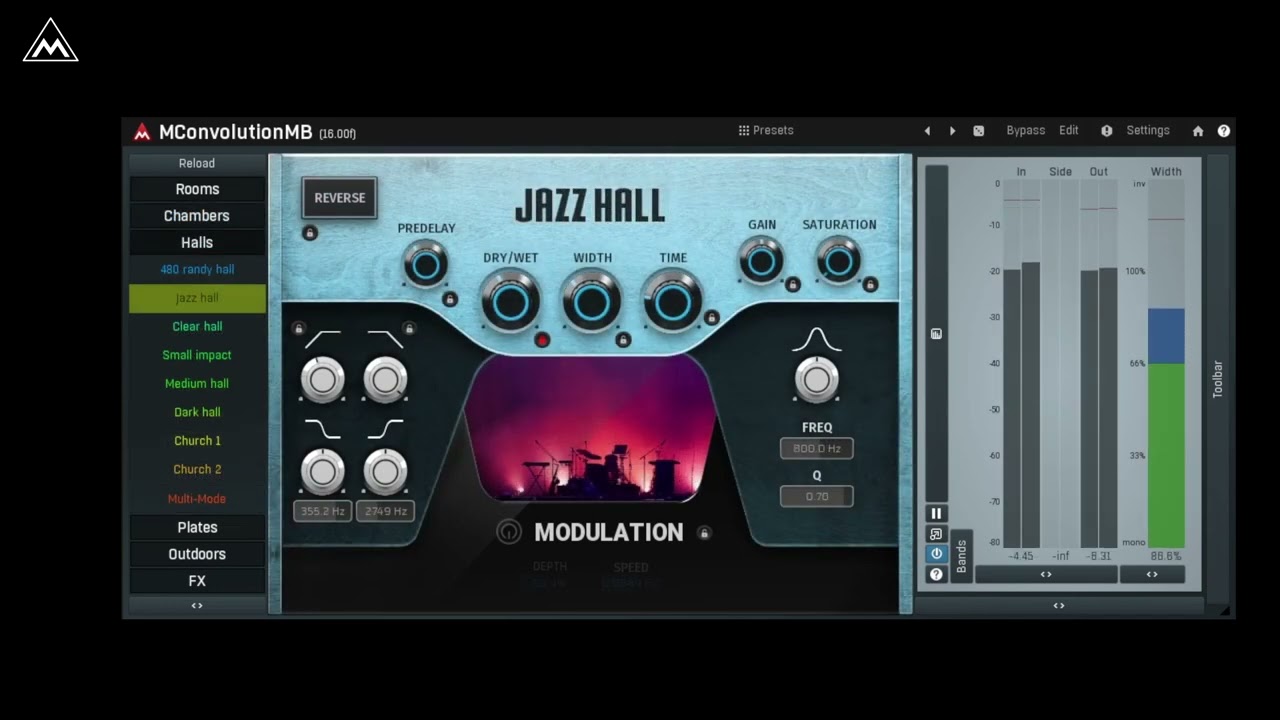The image size is (1280, 720).
Task: Select the Multi-Mode preset
Action: pos(197,499)
